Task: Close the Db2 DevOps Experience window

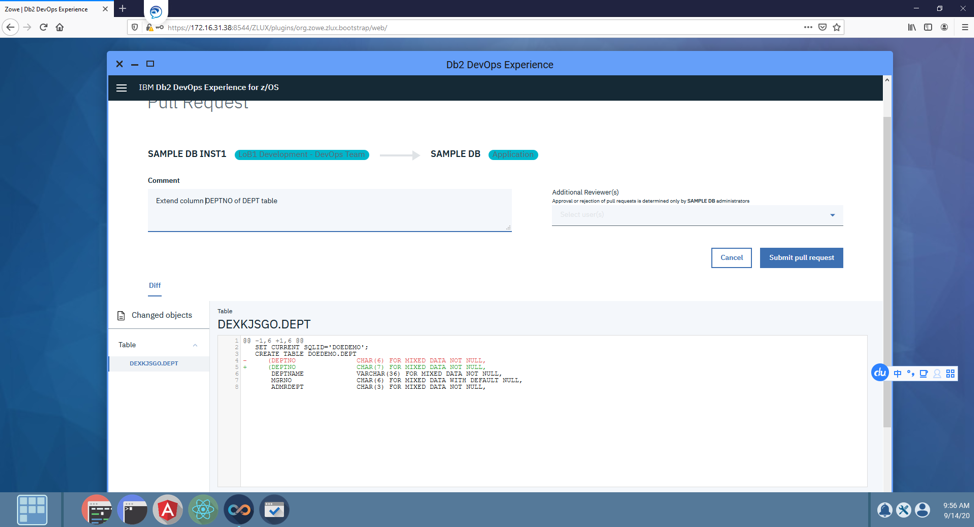Action: point(119,64)
